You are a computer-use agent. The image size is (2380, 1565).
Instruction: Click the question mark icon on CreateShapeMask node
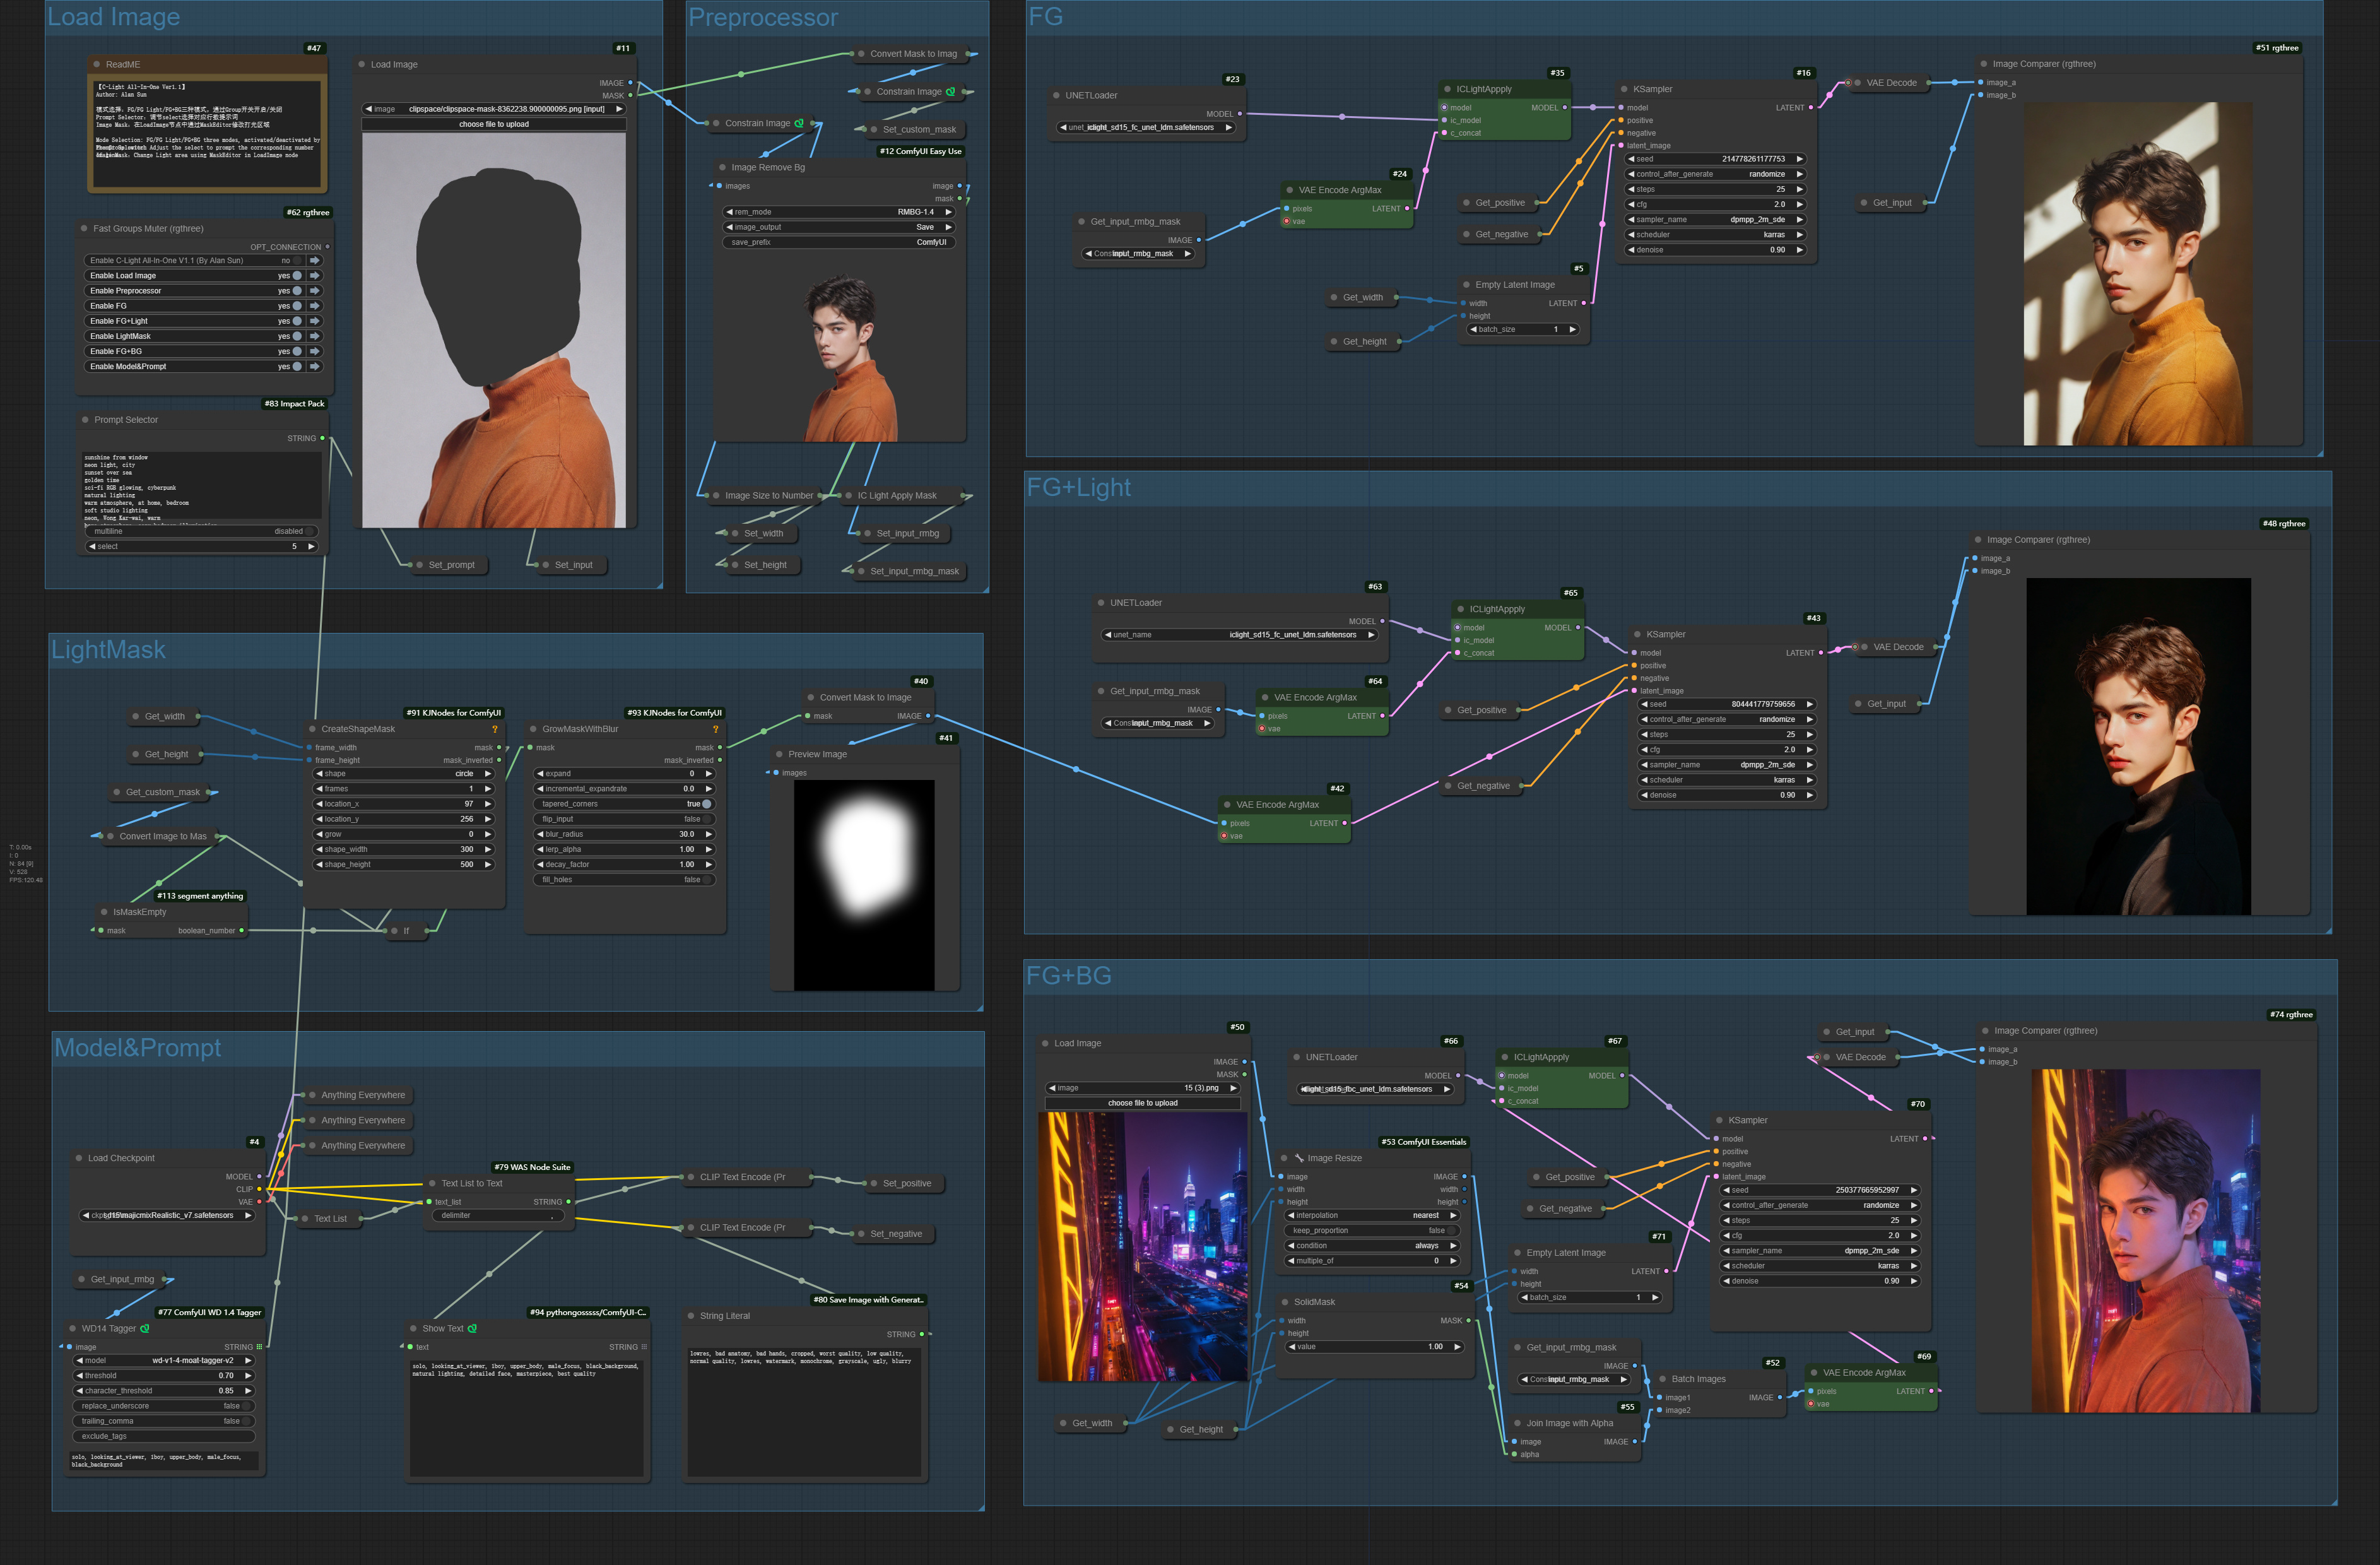[x=494, y=729]
